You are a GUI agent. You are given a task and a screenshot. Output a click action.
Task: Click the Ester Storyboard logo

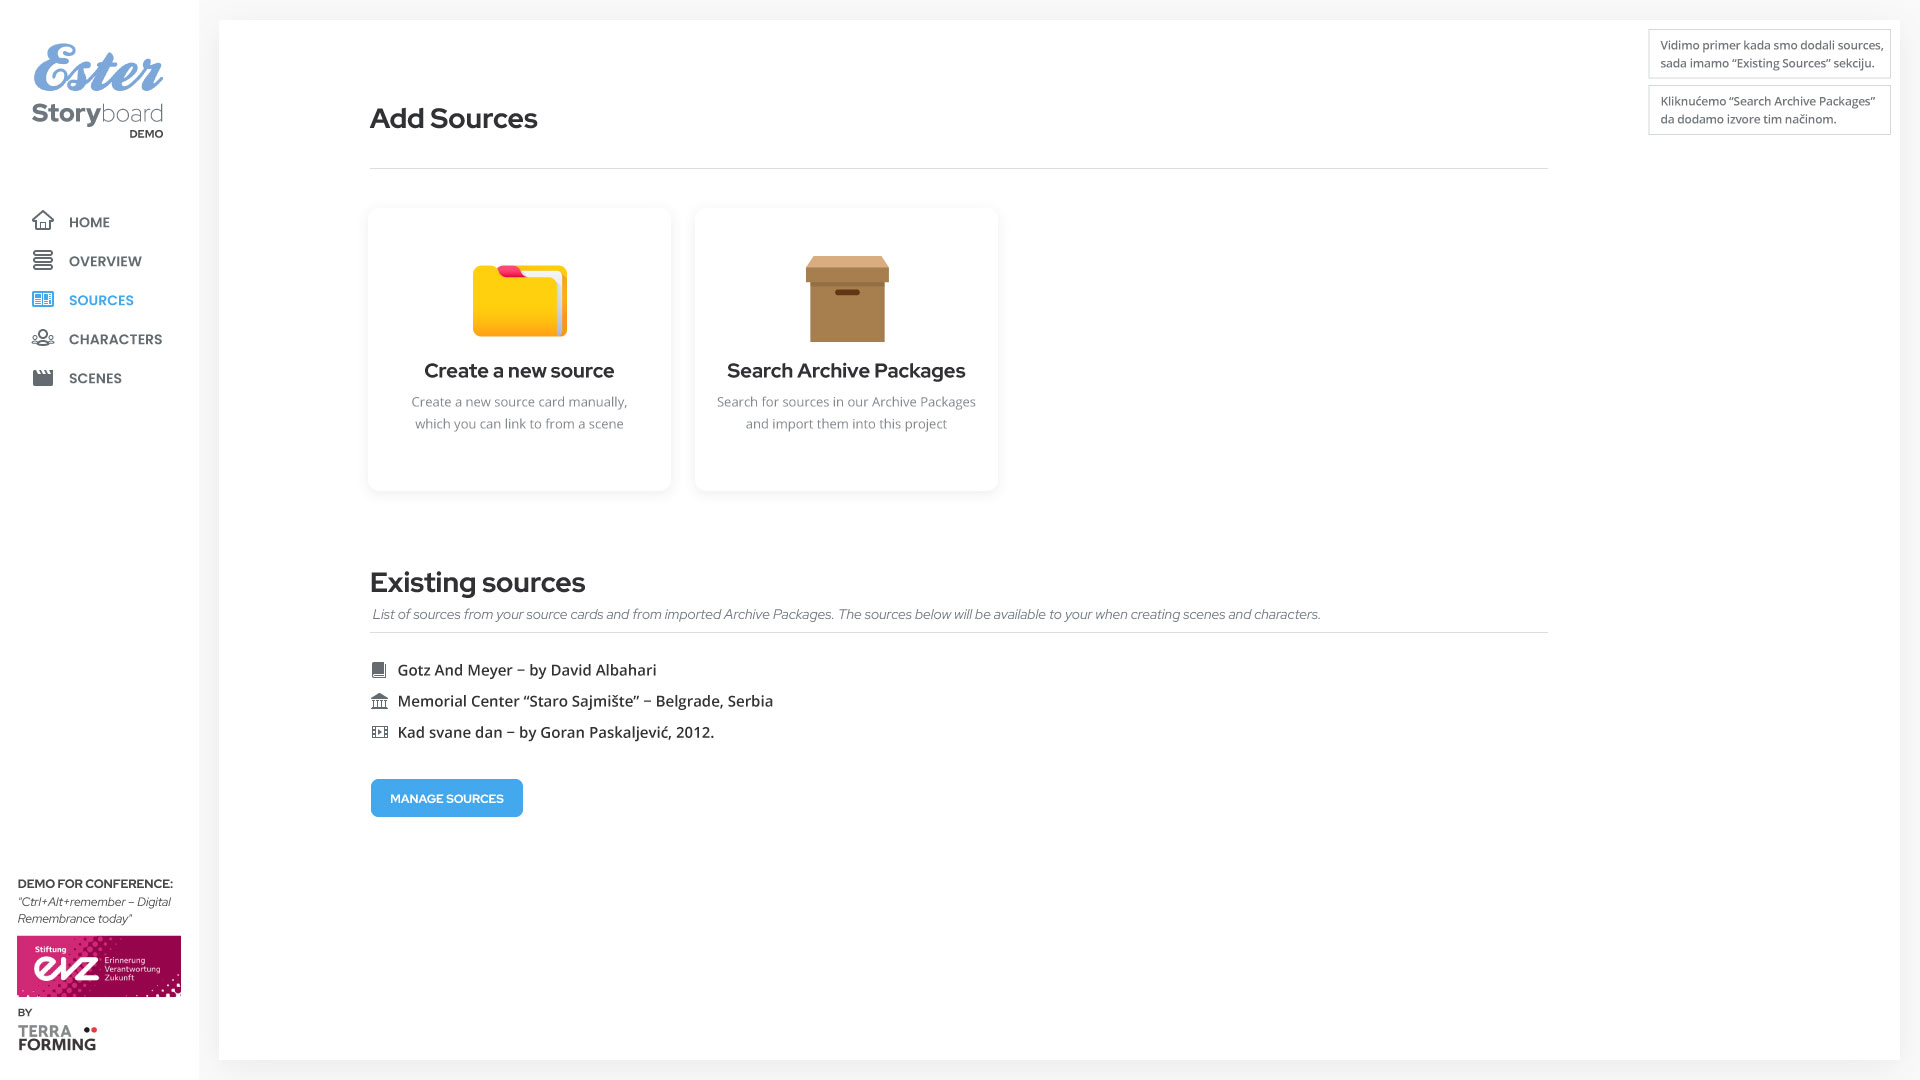[x=98, y=90]
